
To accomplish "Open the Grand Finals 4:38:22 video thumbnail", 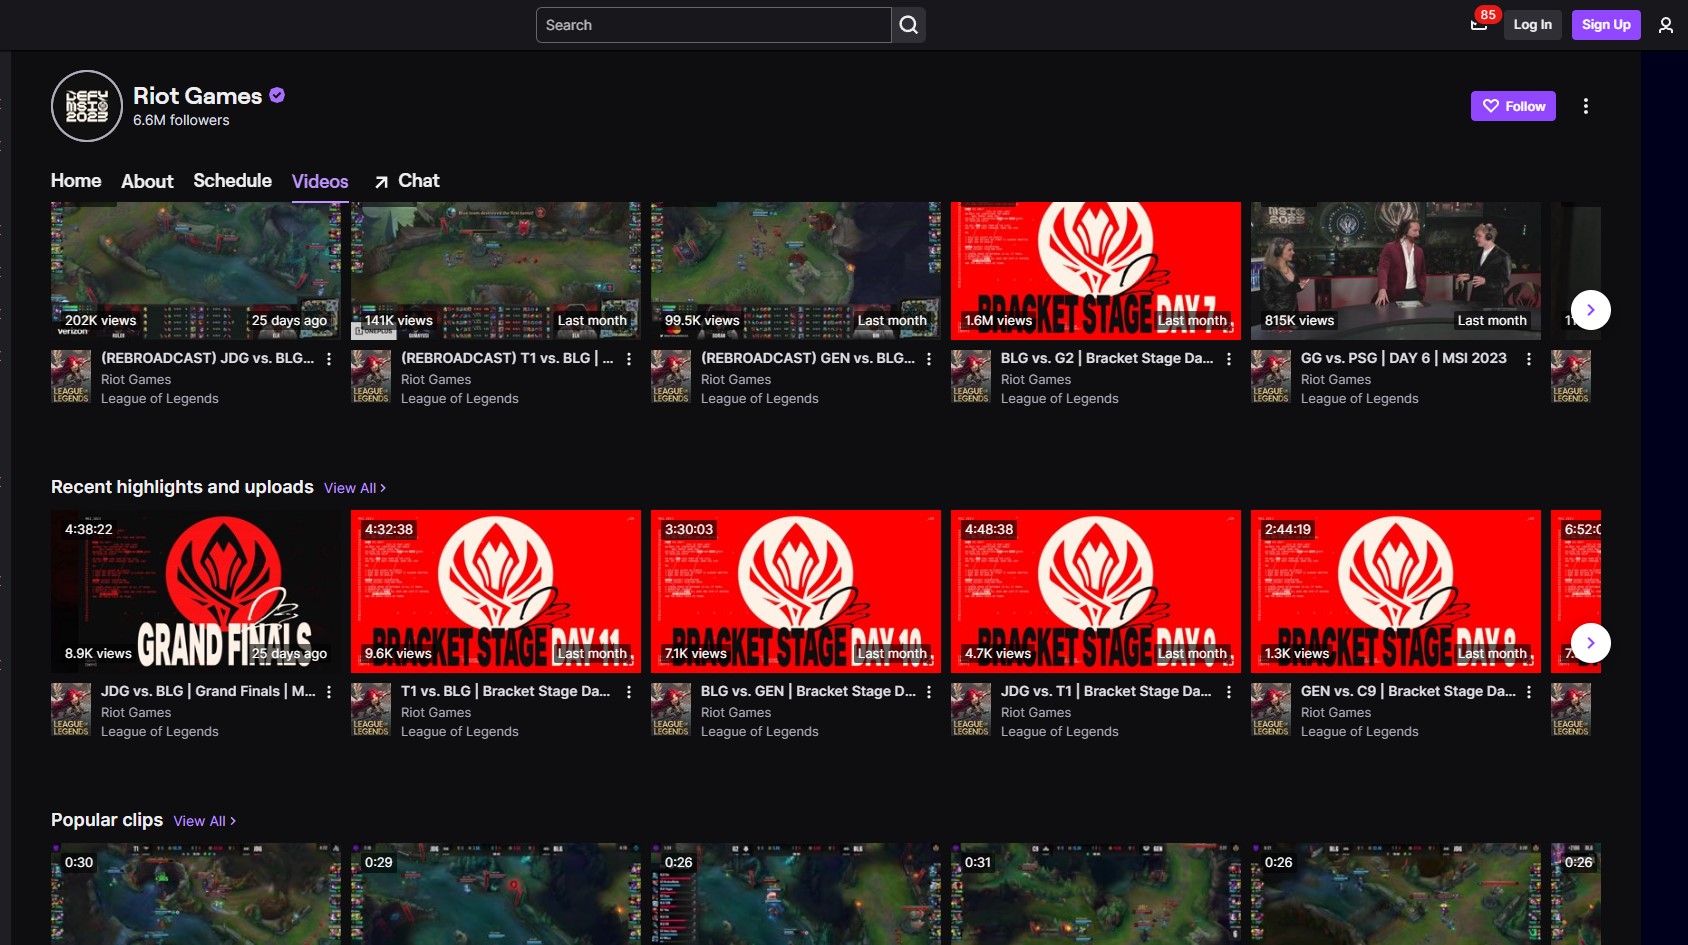I will point(196,591).
